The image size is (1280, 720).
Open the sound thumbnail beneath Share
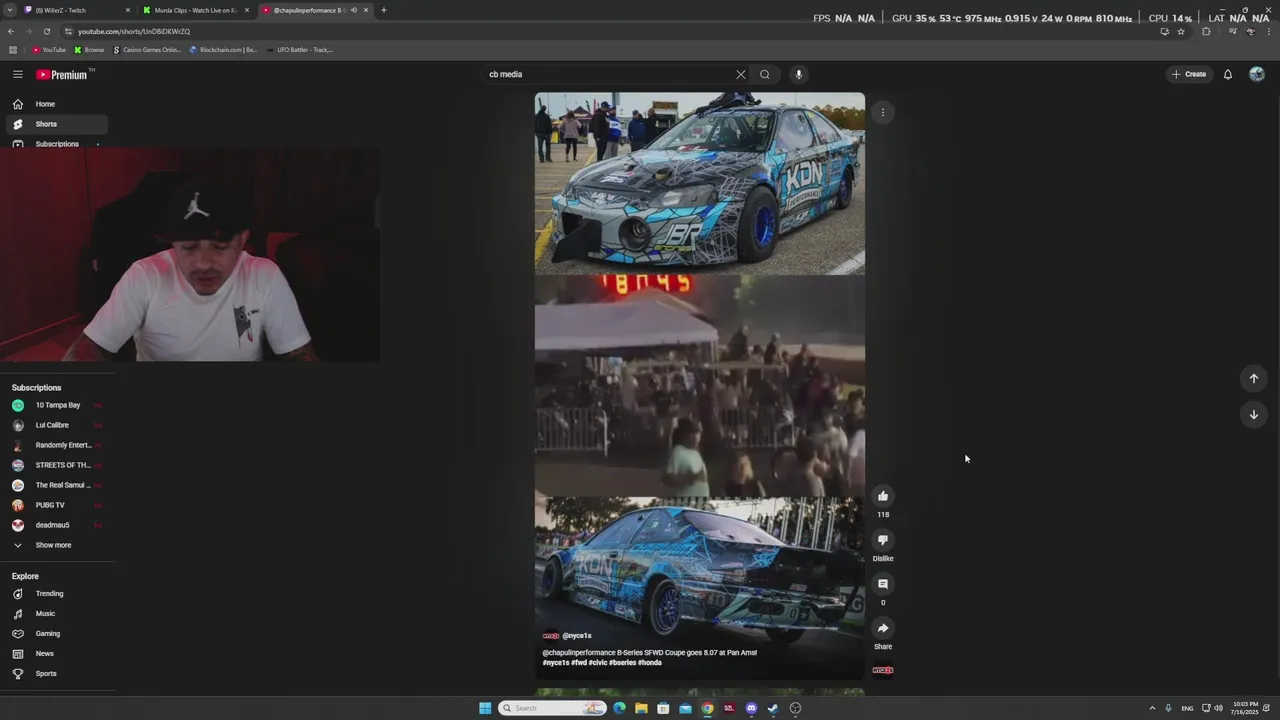point(883,670)
